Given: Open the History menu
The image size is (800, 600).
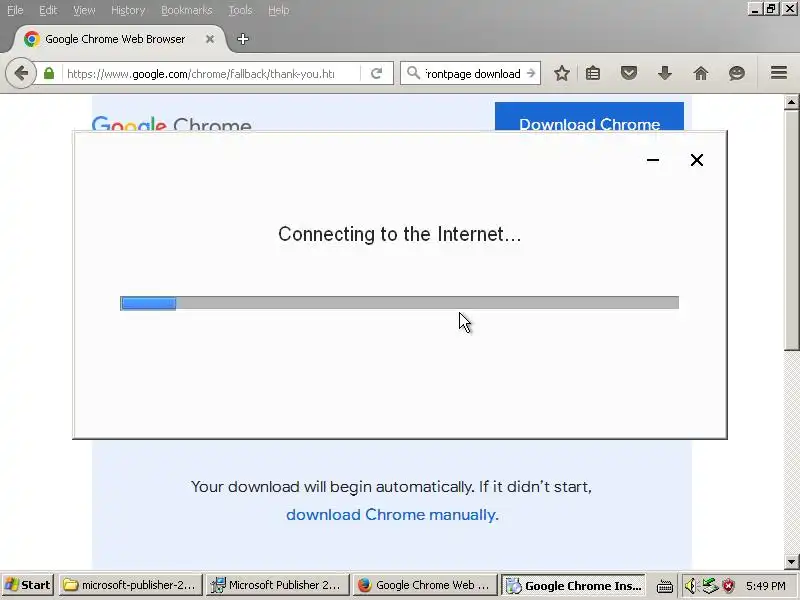Looking at the screenshot, I should [128, 10].
